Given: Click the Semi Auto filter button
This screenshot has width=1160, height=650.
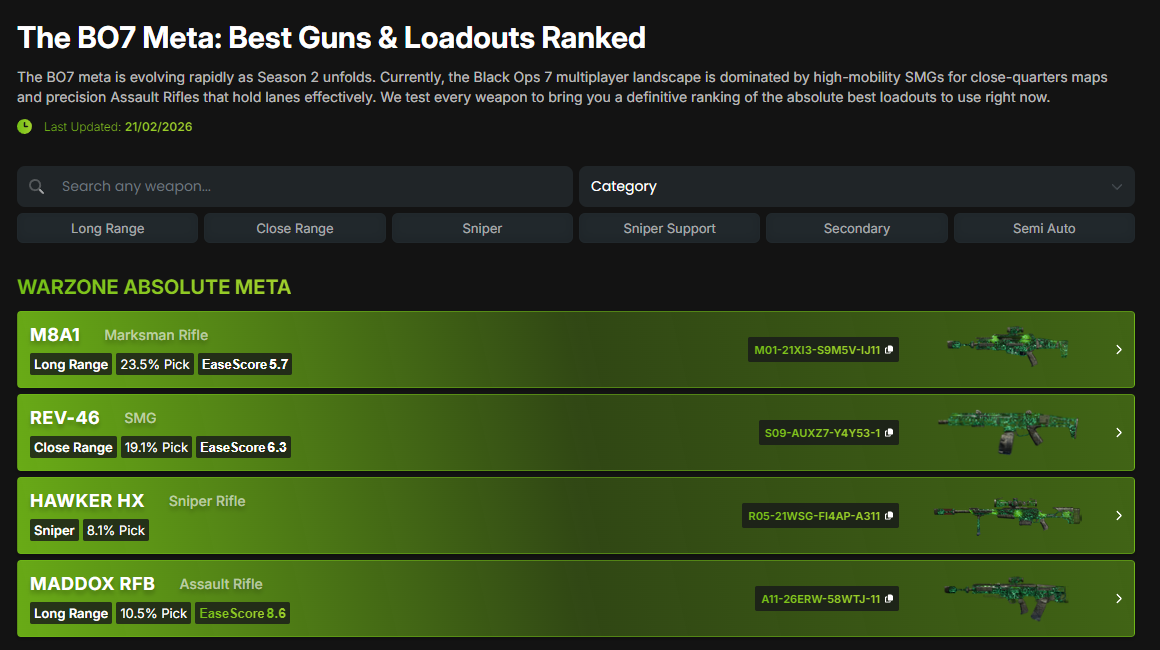Looking at the screenshot, I should click(1044, 228).
